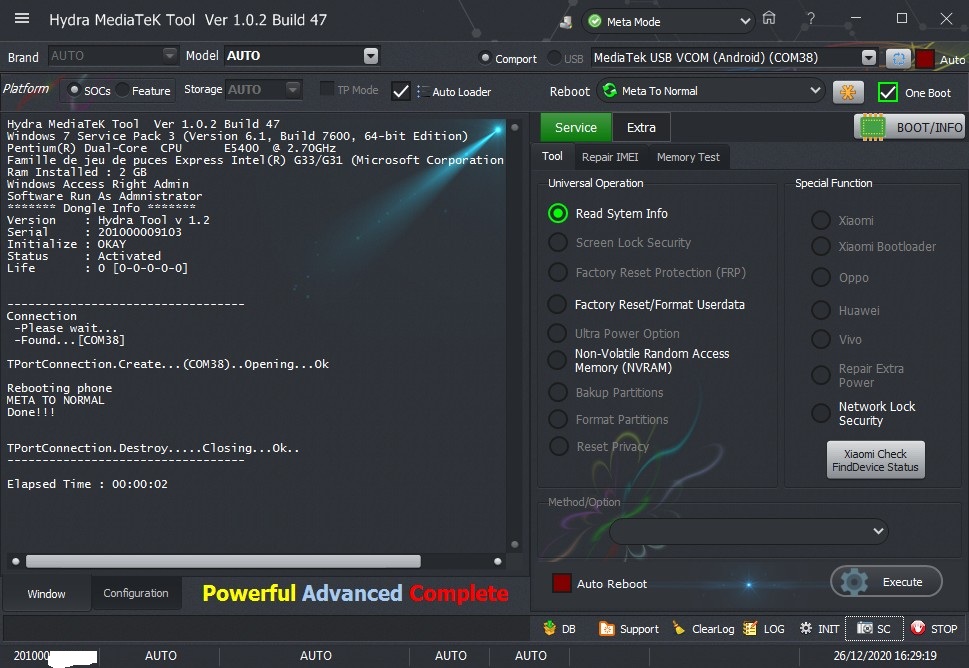The width and height of the screenshot is (969, 668).
Task: Toggle the Auto Loader checkbox
Action: coord(400,91)
